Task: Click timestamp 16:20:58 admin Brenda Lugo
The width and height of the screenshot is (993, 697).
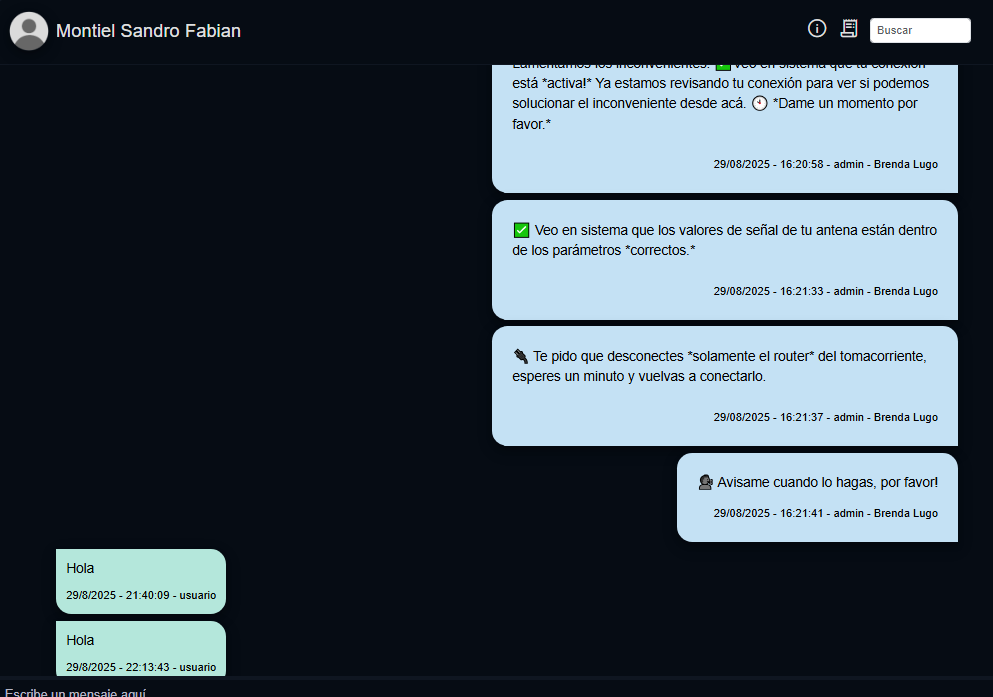Action: pos(826,164)
